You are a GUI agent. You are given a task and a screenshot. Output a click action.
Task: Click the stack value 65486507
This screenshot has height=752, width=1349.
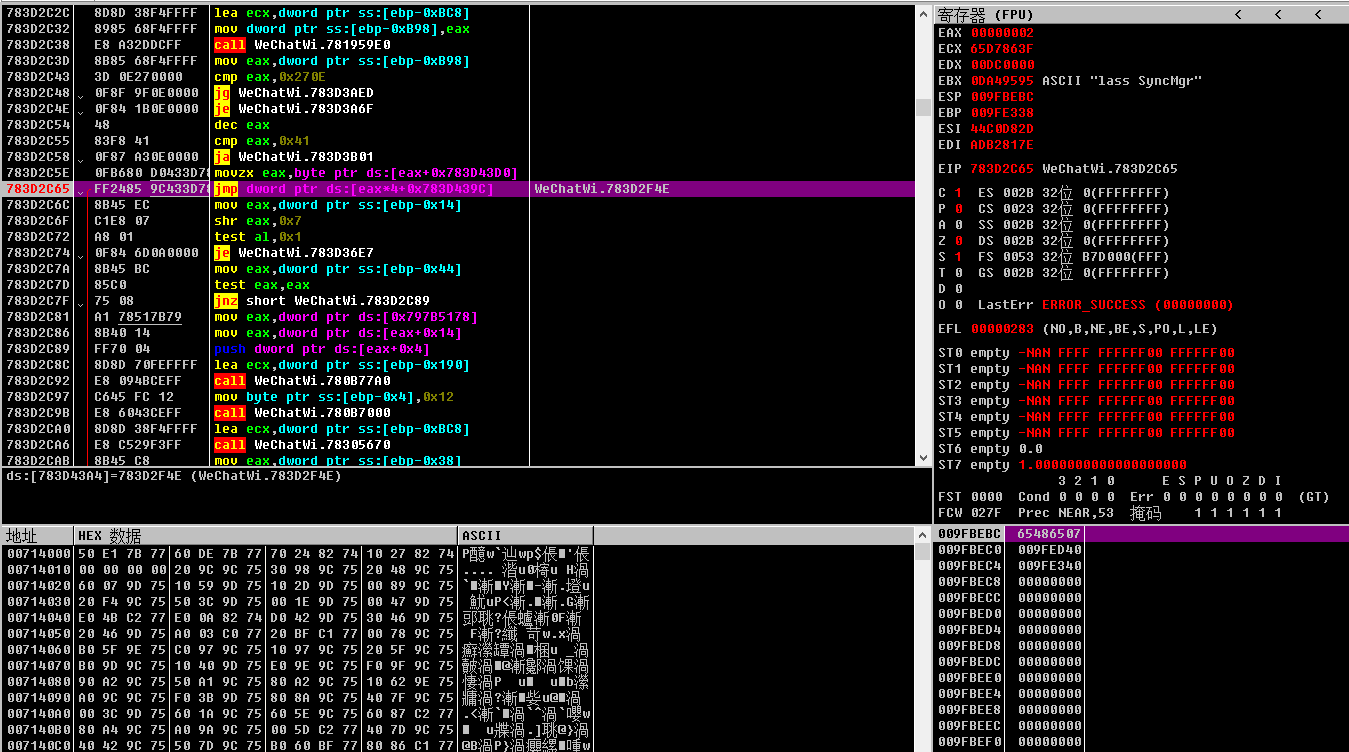pyautogui.click(x=1049, y=534)
